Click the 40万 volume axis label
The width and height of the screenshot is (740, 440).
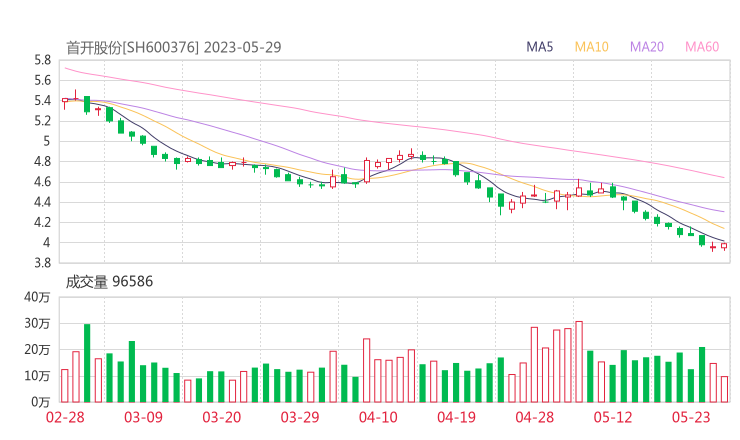37,297
